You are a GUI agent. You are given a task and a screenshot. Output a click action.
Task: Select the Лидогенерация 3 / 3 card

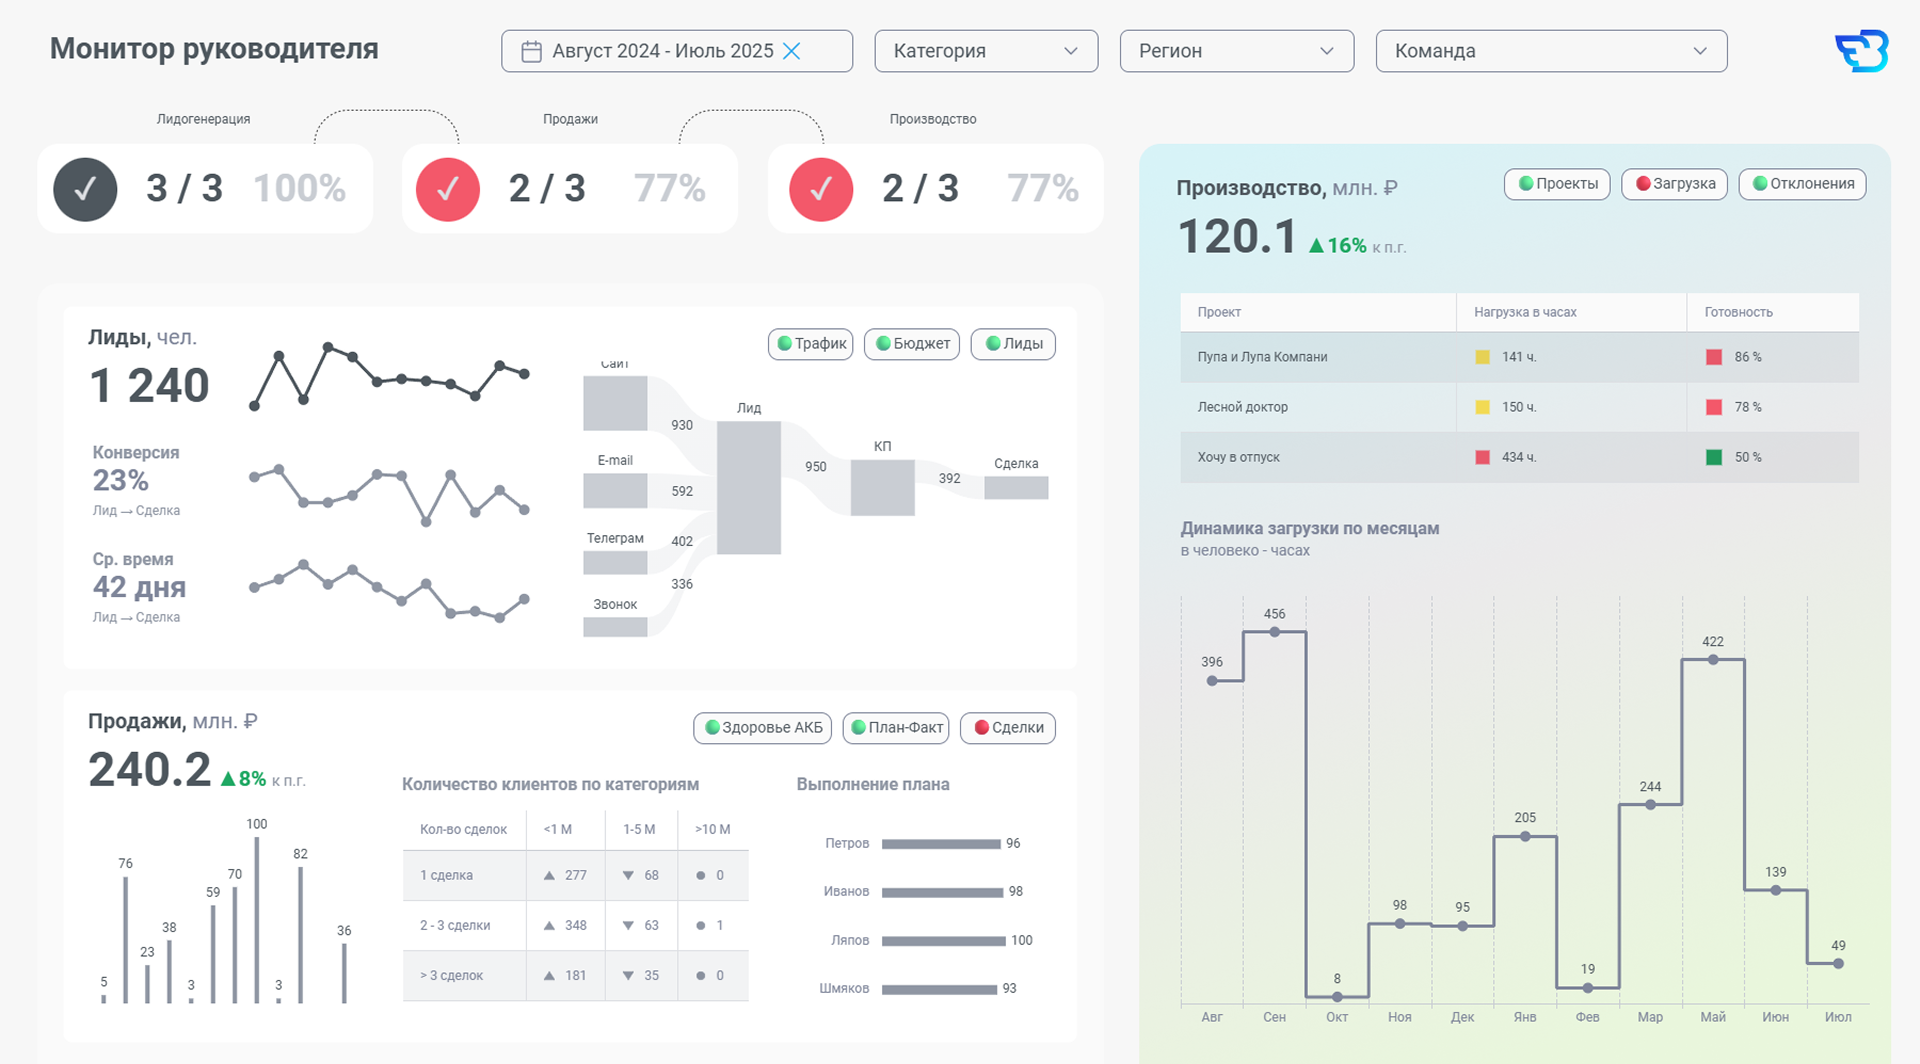point(205,189)
